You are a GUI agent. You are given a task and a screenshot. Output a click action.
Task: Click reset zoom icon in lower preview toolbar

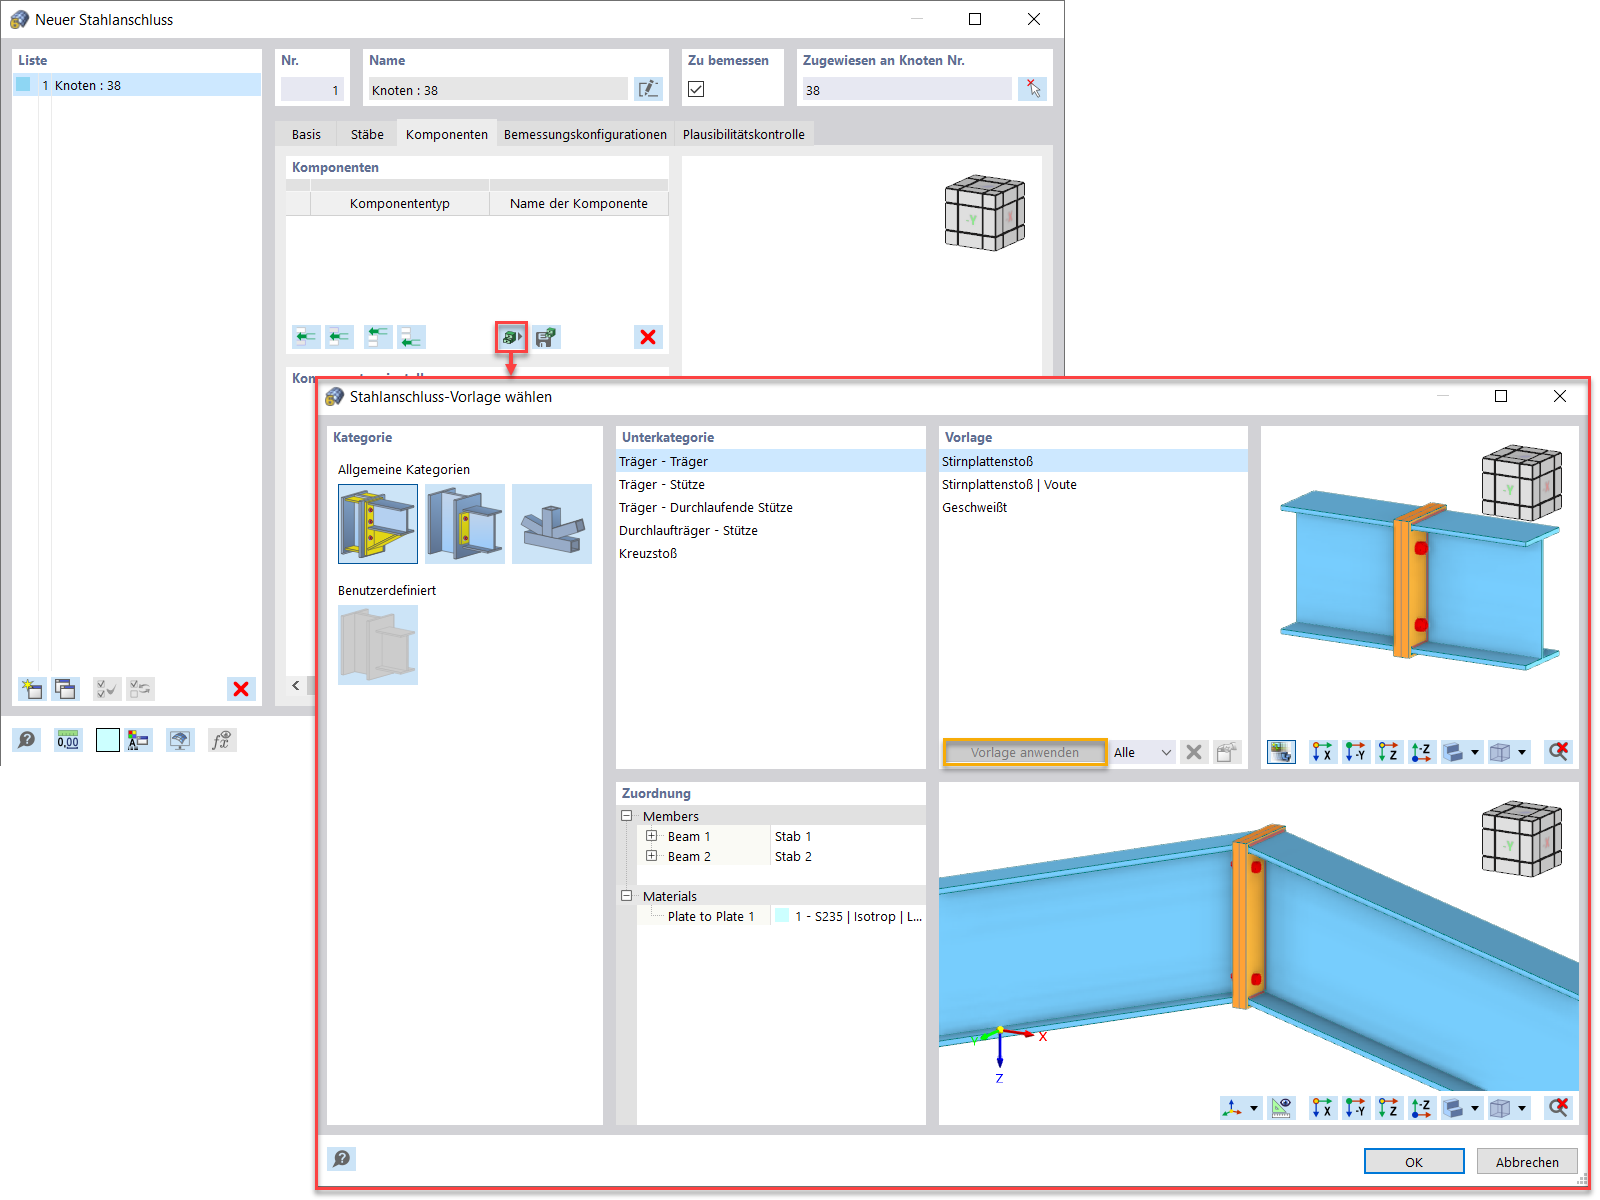(1558, 1108)
